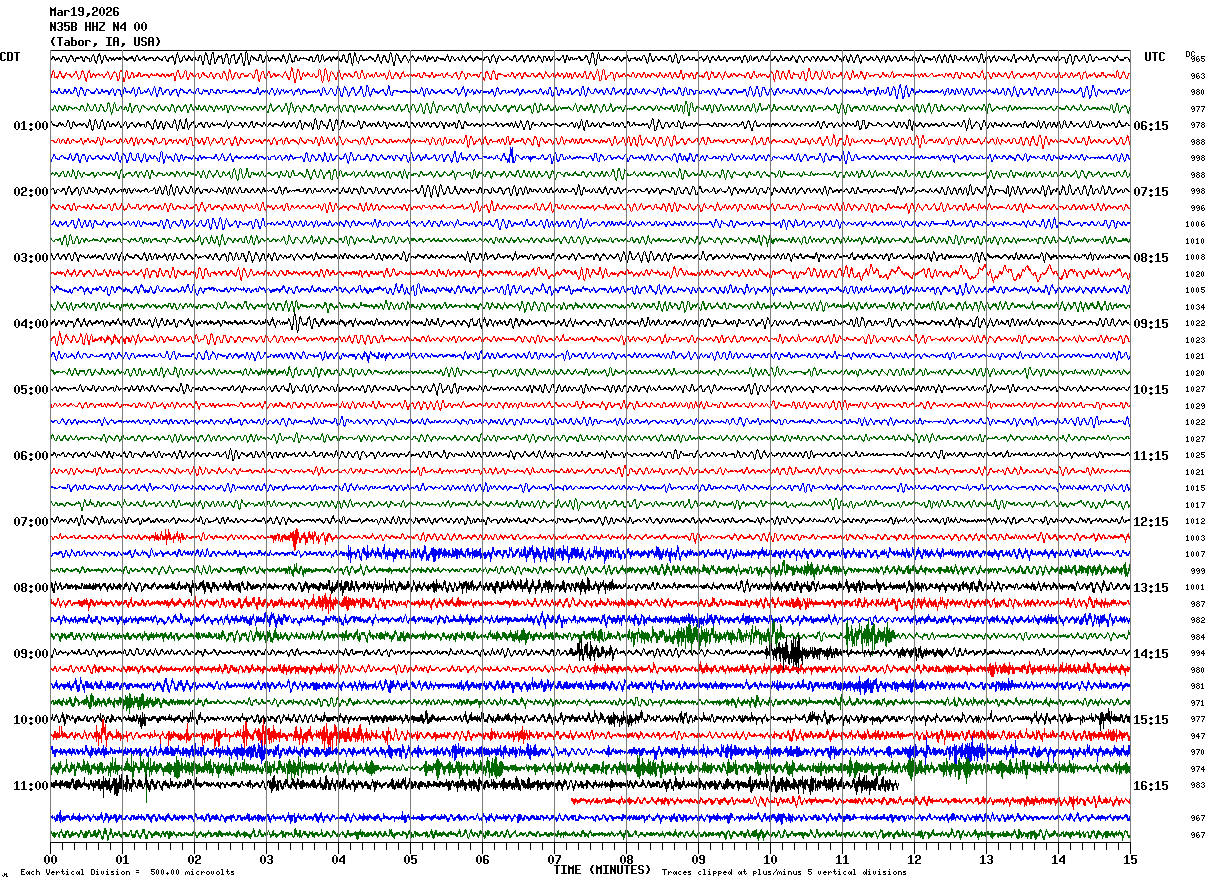Select the '07:00' CDT row label
The image size is (1210, 886).
31,522
